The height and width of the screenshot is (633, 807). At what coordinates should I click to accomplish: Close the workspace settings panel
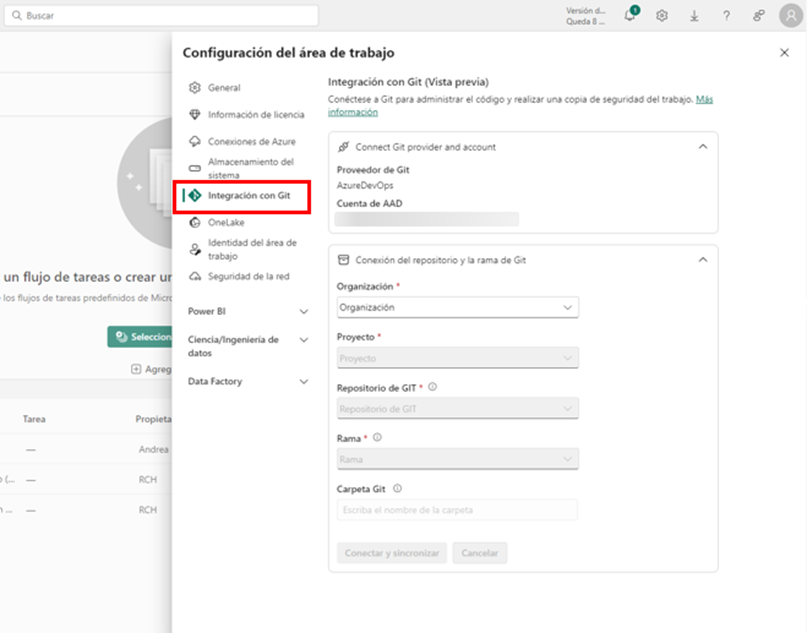coord(784,52)
